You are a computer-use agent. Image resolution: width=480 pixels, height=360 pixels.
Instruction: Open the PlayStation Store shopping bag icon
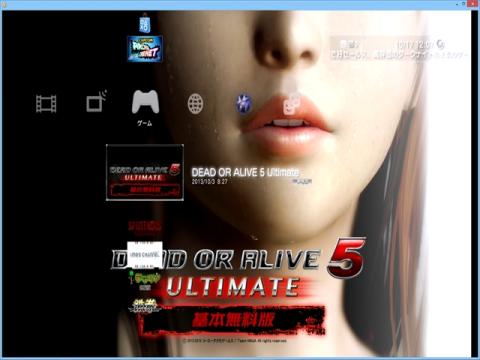click(x=145, y=23)
